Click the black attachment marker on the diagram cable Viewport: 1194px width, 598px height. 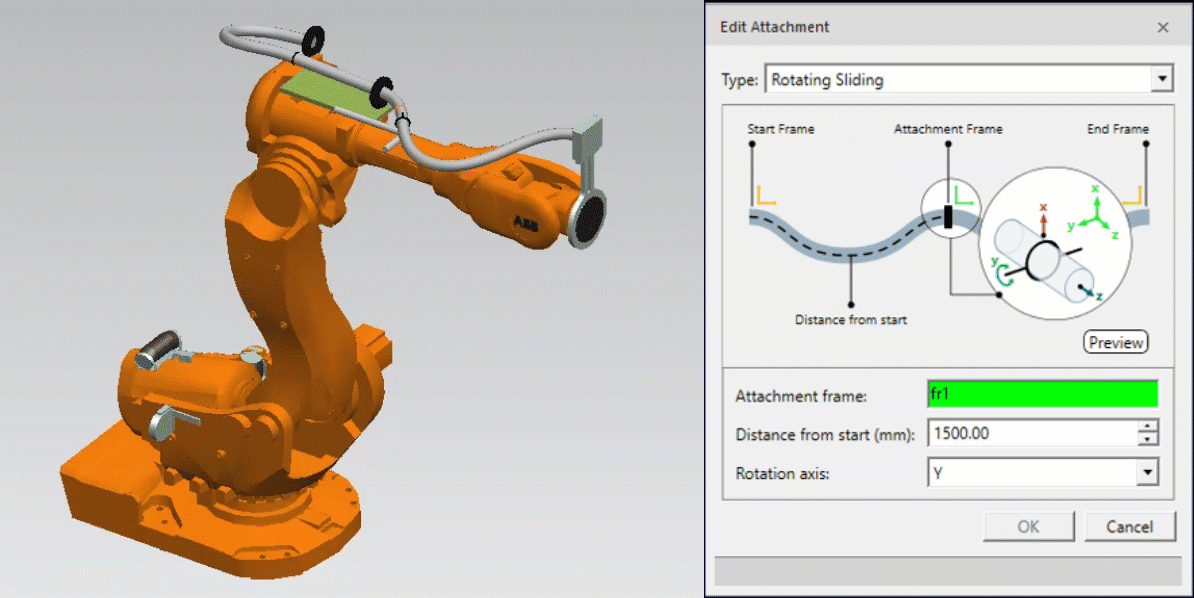point(948,216)
